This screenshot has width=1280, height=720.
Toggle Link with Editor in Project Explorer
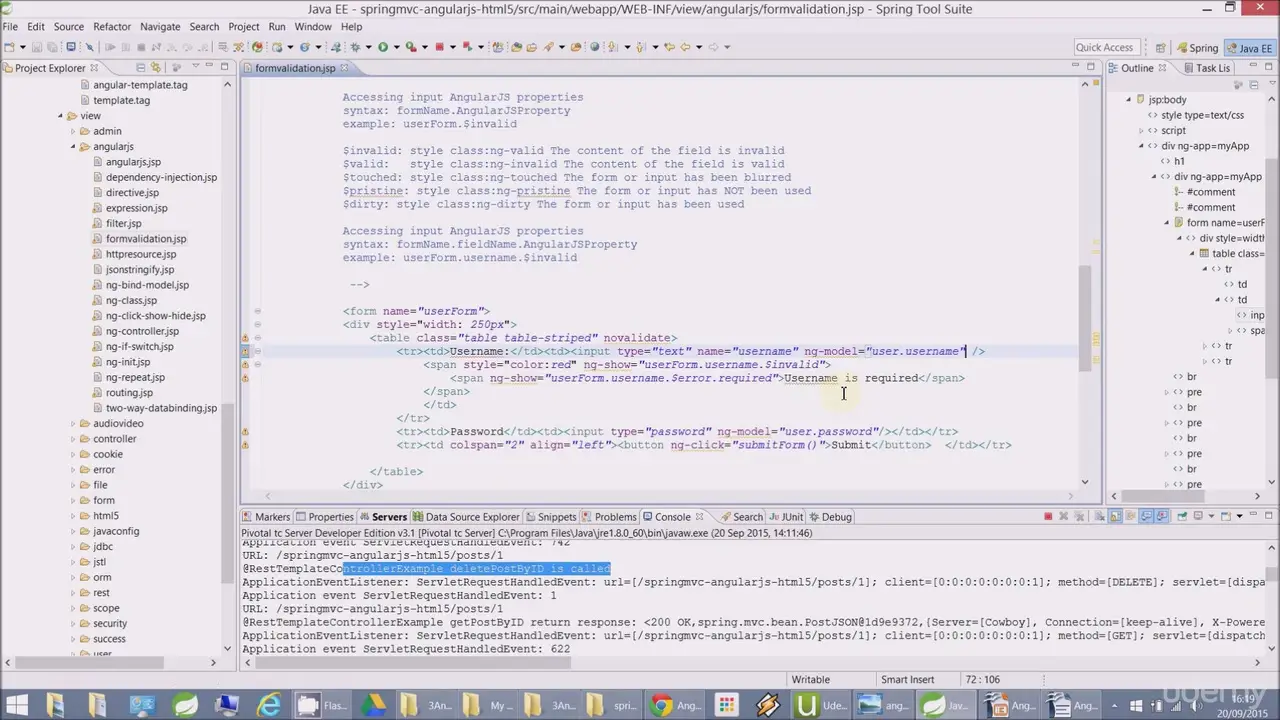pyautogui.click(x=156, y=68)
